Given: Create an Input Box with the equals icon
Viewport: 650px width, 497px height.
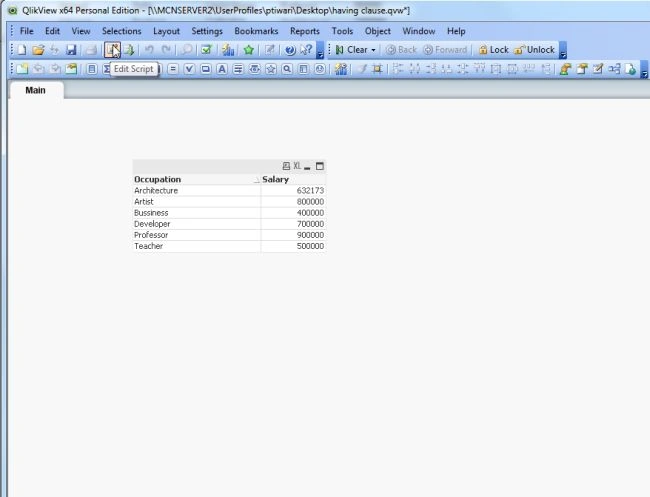Looking at the screenshot, I should 173,69.
